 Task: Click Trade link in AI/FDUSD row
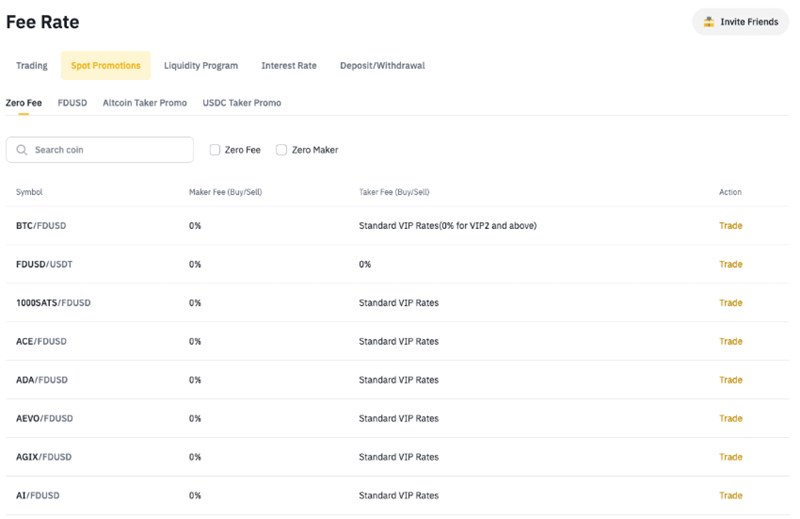coord(730,496)
